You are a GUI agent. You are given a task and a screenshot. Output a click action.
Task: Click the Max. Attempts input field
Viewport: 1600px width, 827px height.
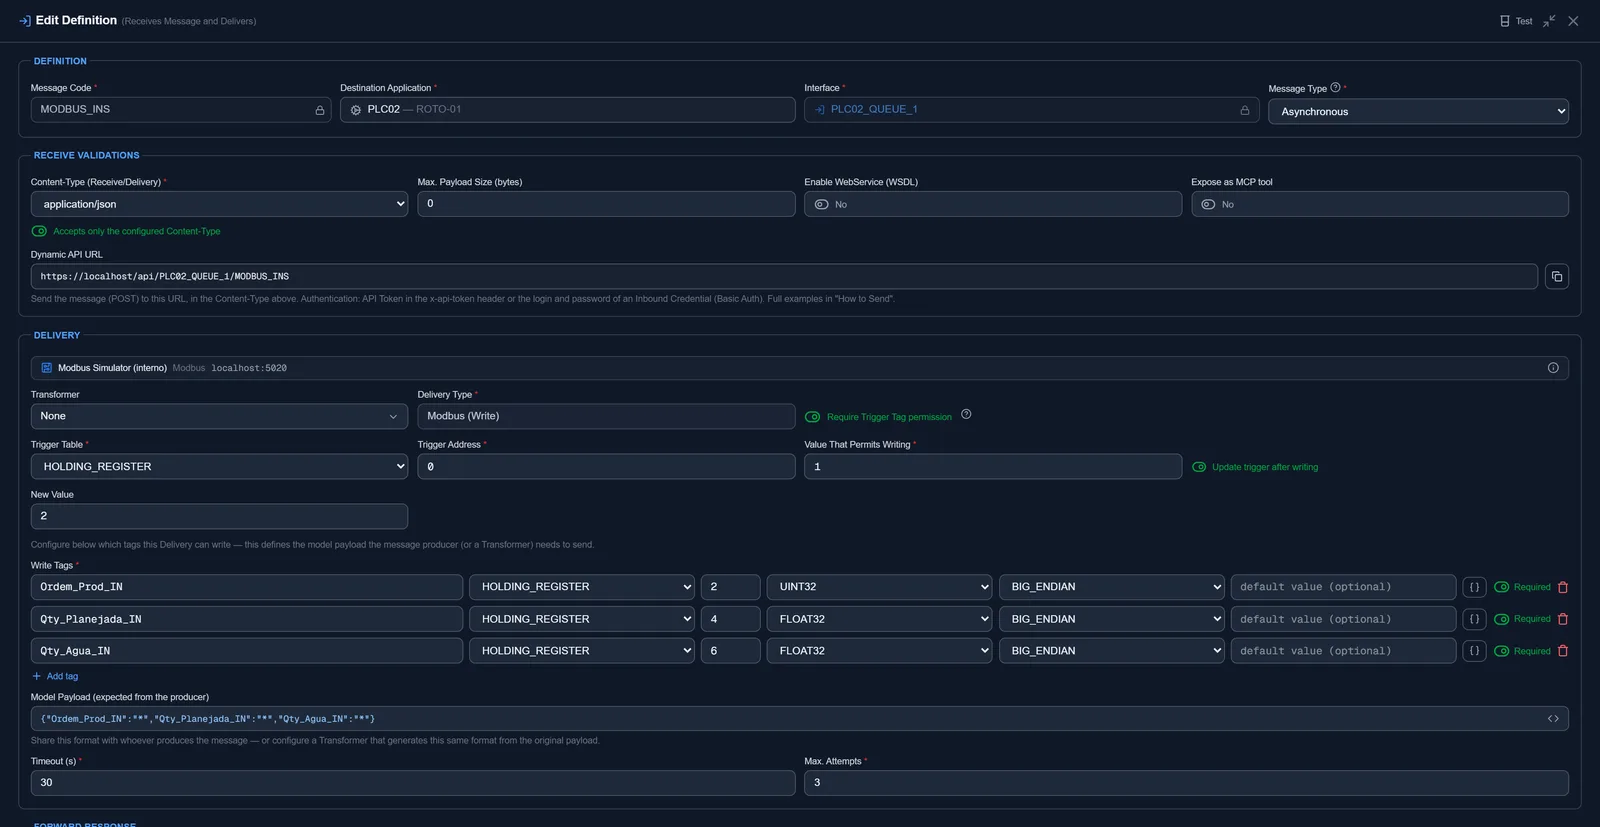tap(1186, 783)
